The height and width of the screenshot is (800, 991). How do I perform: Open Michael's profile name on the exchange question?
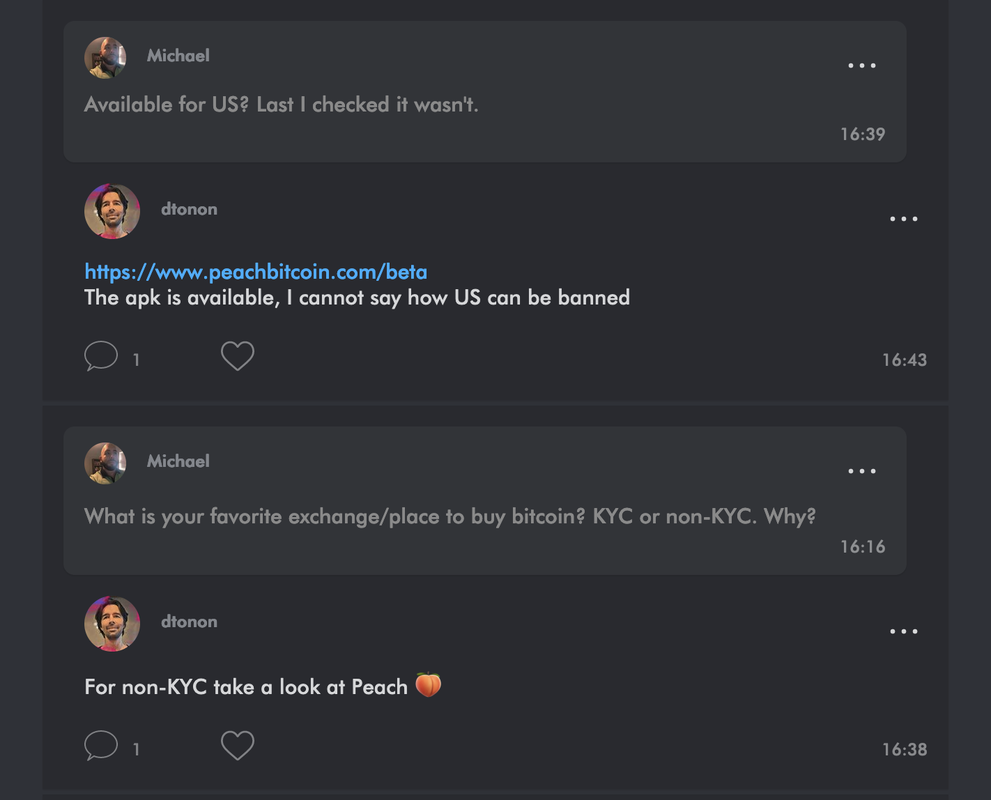(178, 461)
